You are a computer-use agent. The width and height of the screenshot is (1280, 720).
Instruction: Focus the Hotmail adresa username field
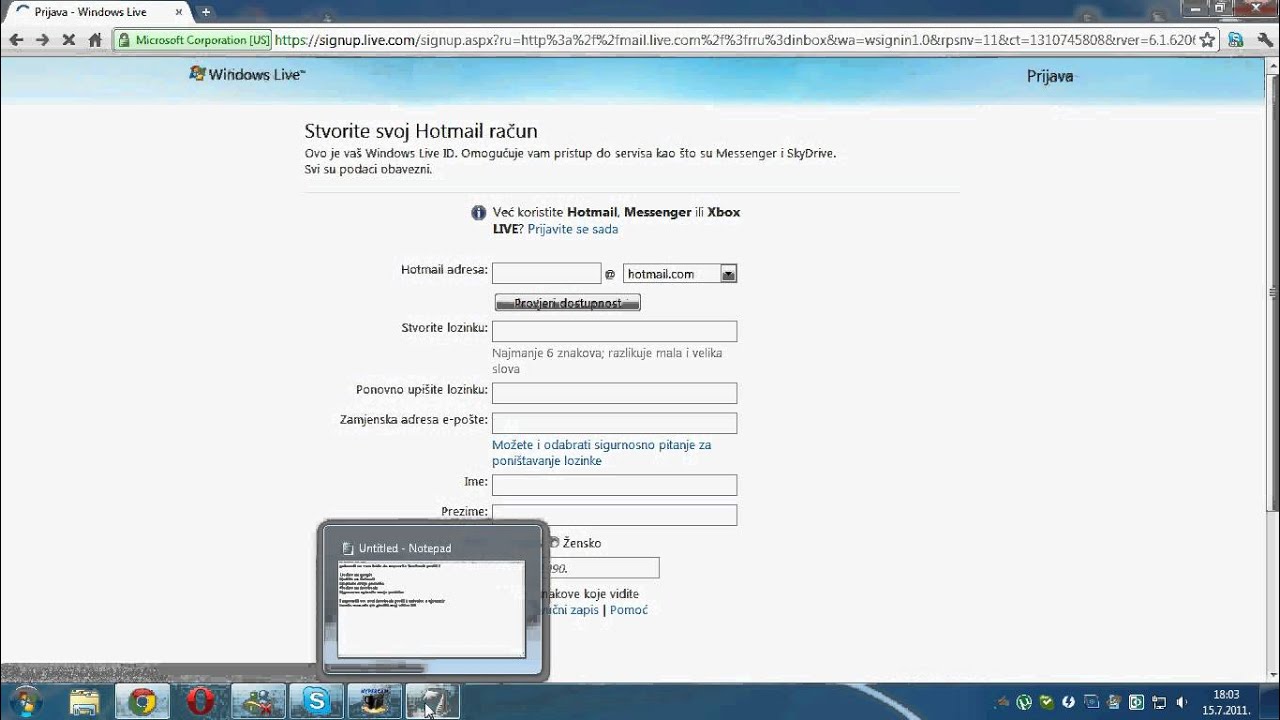coord(547,273)
